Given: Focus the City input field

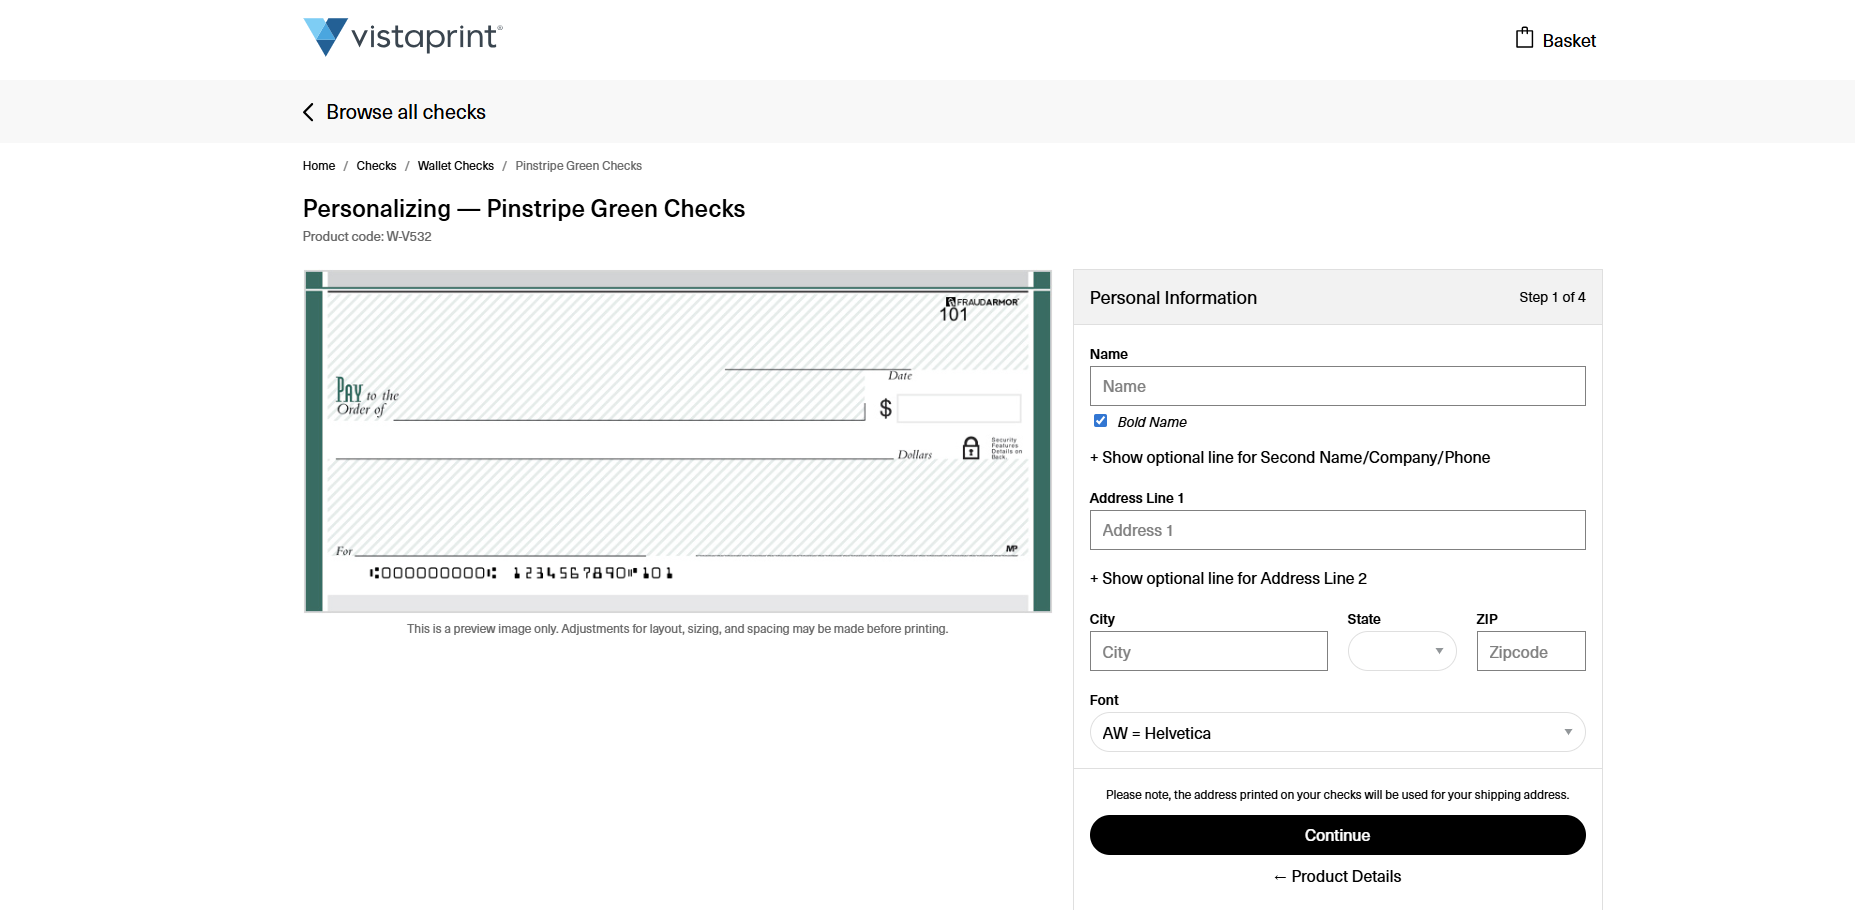Looking at the screenshot, I should pos(1208,651).
